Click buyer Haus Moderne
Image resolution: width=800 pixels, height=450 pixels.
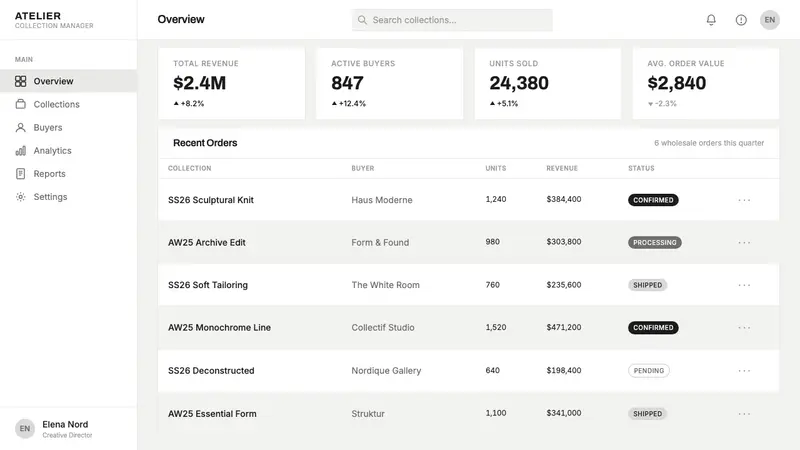pyautogui.click(x=382, y=200)
